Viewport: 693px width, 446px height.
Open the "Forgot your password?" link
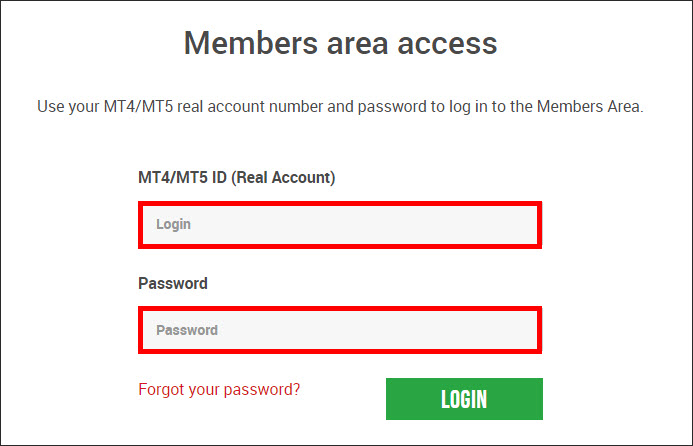coord(219,389)
